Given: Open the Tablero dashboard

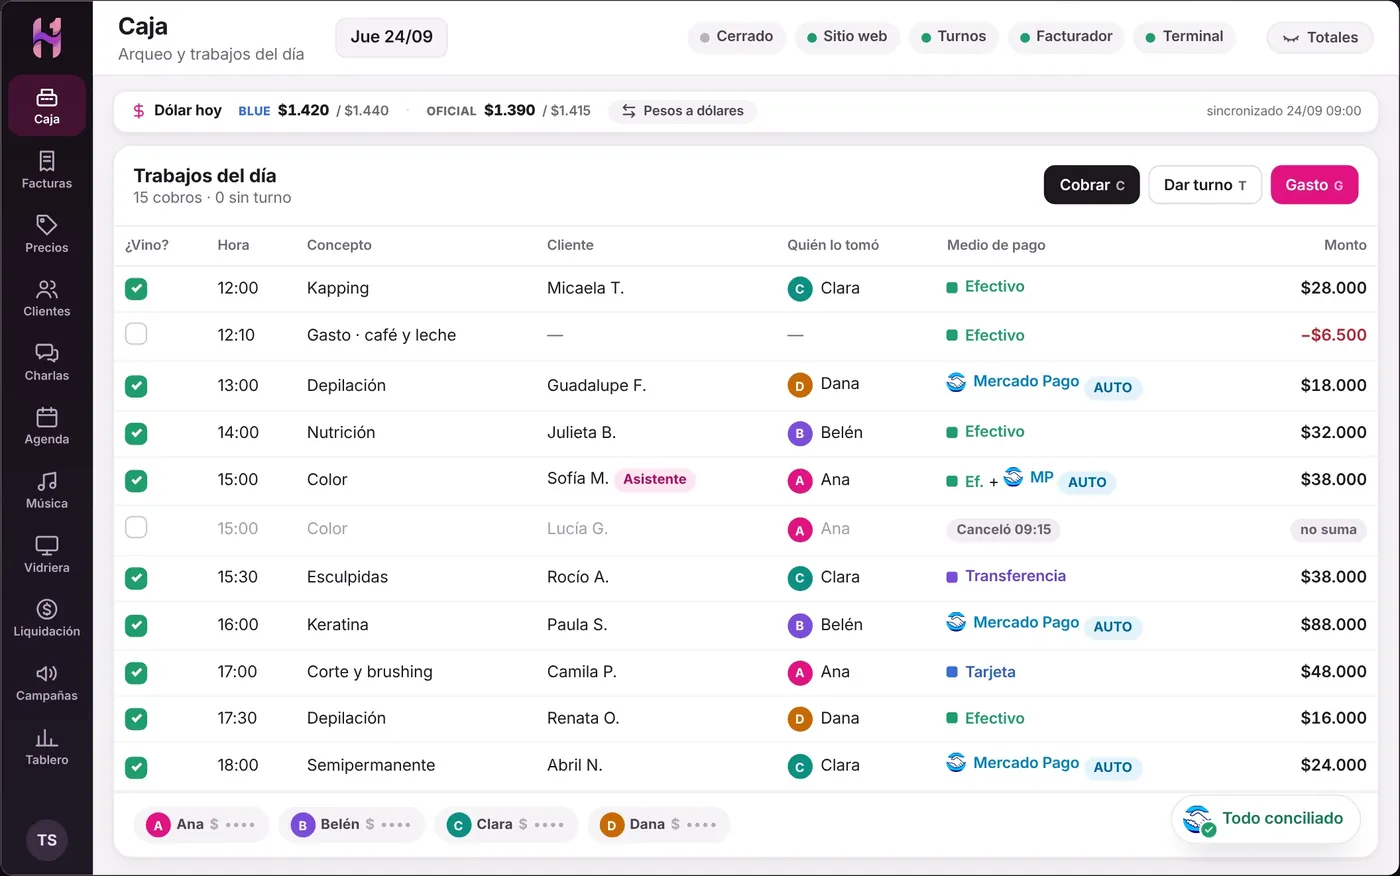Looking at the screenshot, I should (47, 746).
